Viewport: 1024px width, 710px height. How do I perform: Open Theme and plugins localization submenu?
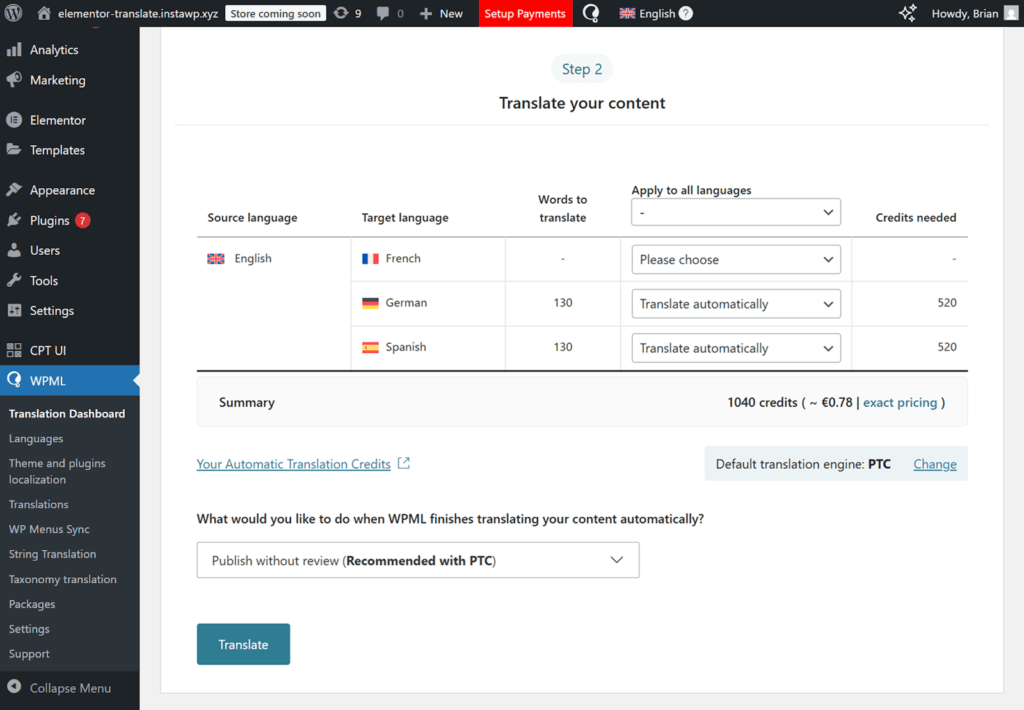[57, 471]
